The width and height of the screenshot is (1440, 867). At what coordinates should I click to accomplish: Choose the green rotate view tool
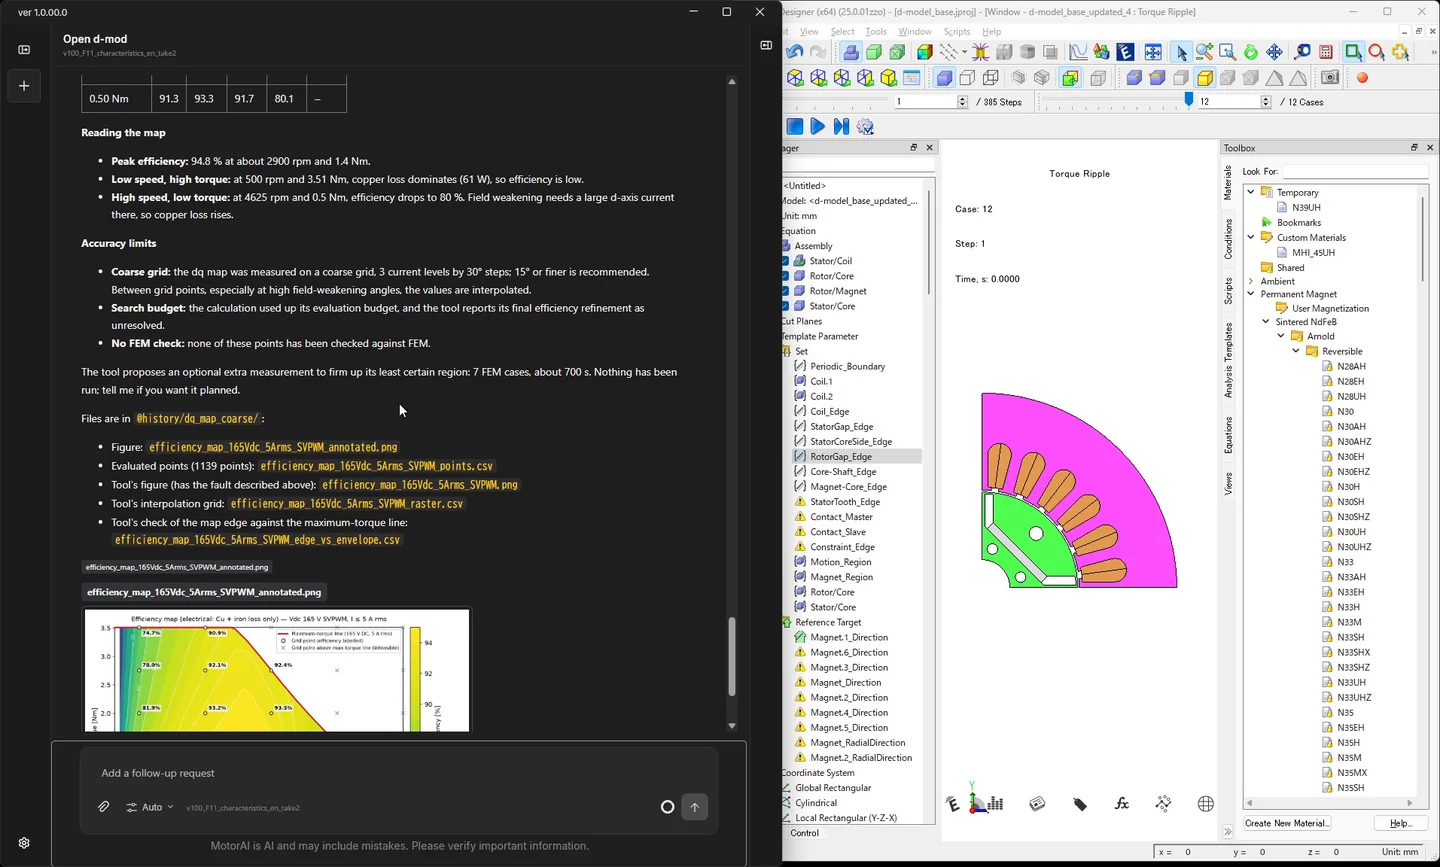pyautogui.click(x=1250, y=52)
